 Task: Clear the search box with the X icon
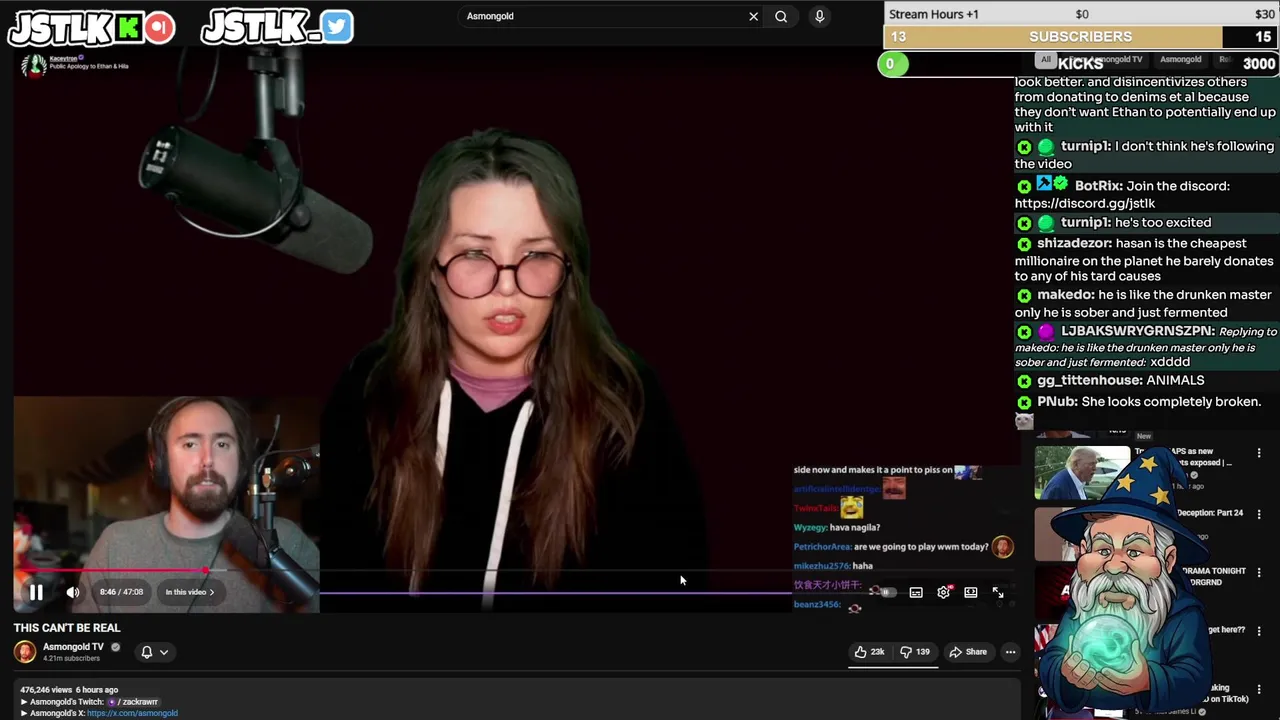[753, 16]
